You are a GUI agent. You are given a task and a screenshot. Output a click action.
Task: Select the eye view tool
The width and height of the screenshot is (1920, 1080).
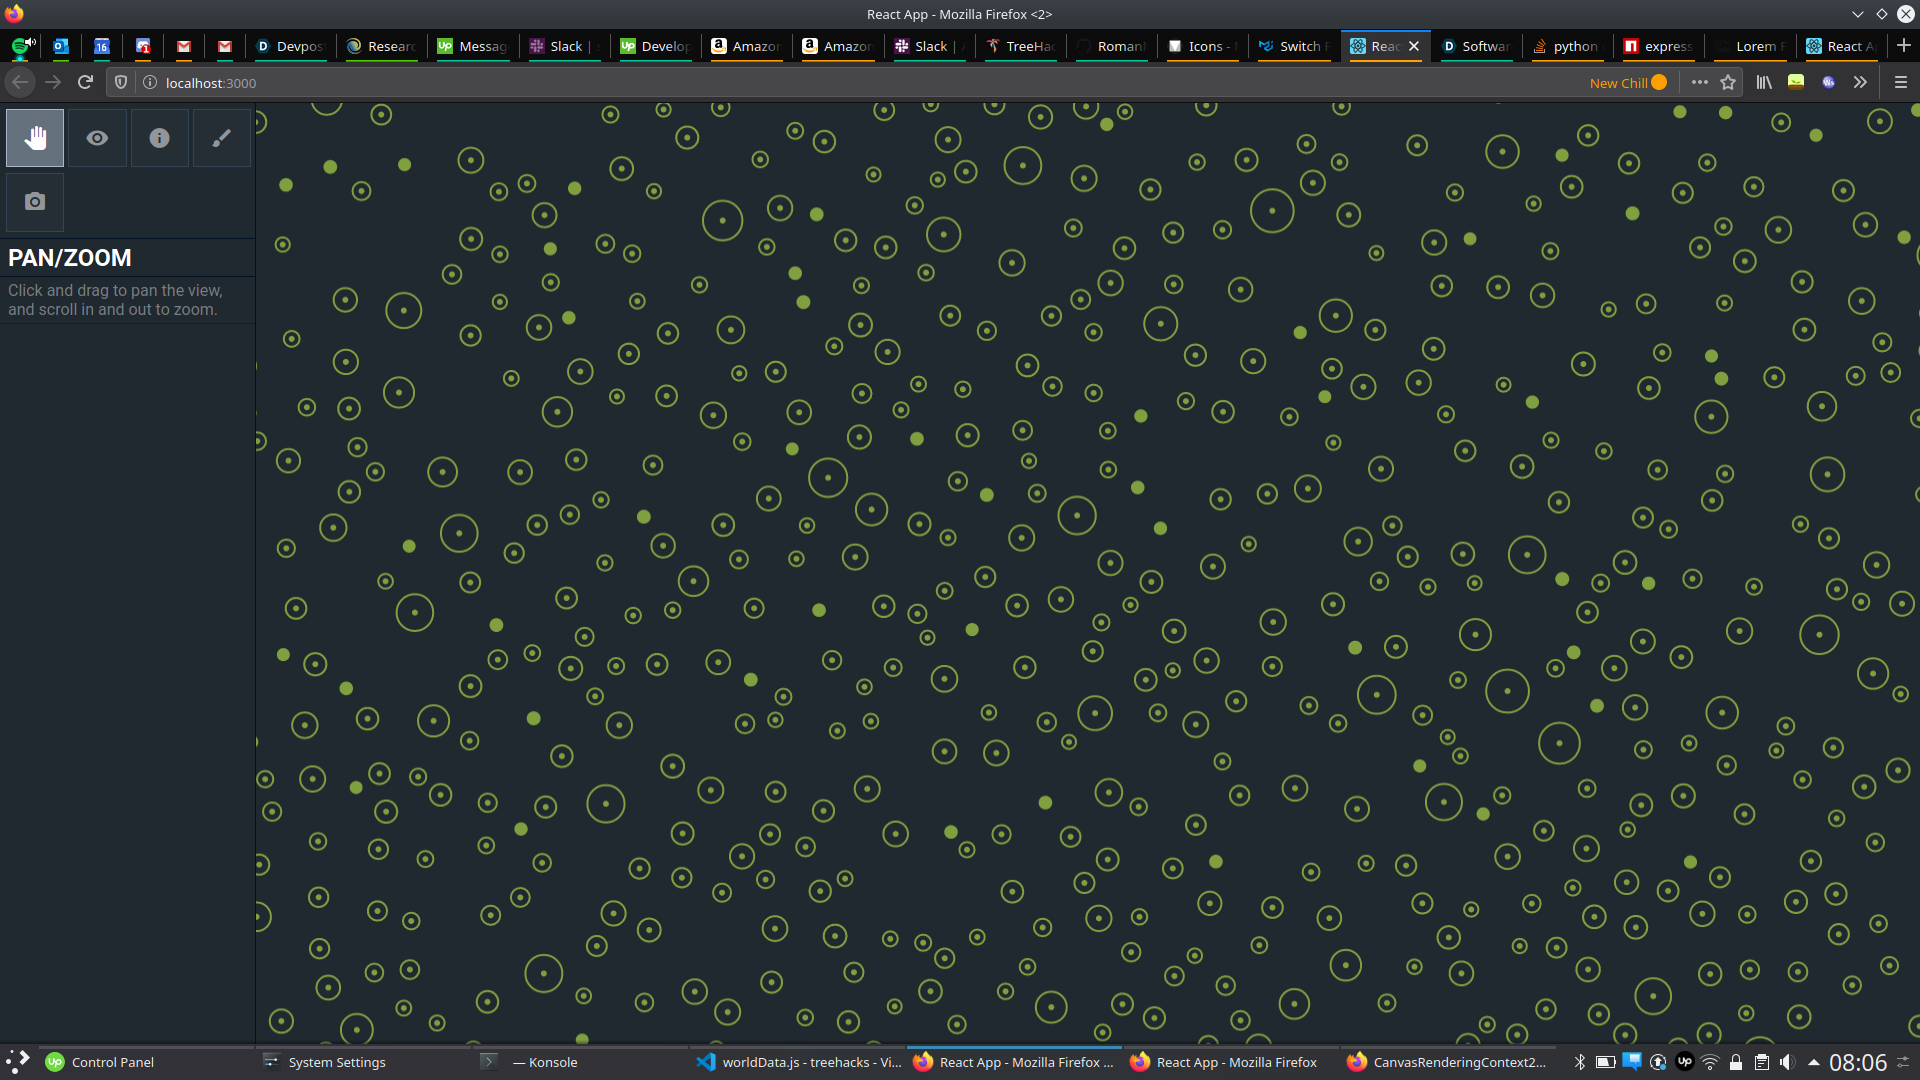97,138
